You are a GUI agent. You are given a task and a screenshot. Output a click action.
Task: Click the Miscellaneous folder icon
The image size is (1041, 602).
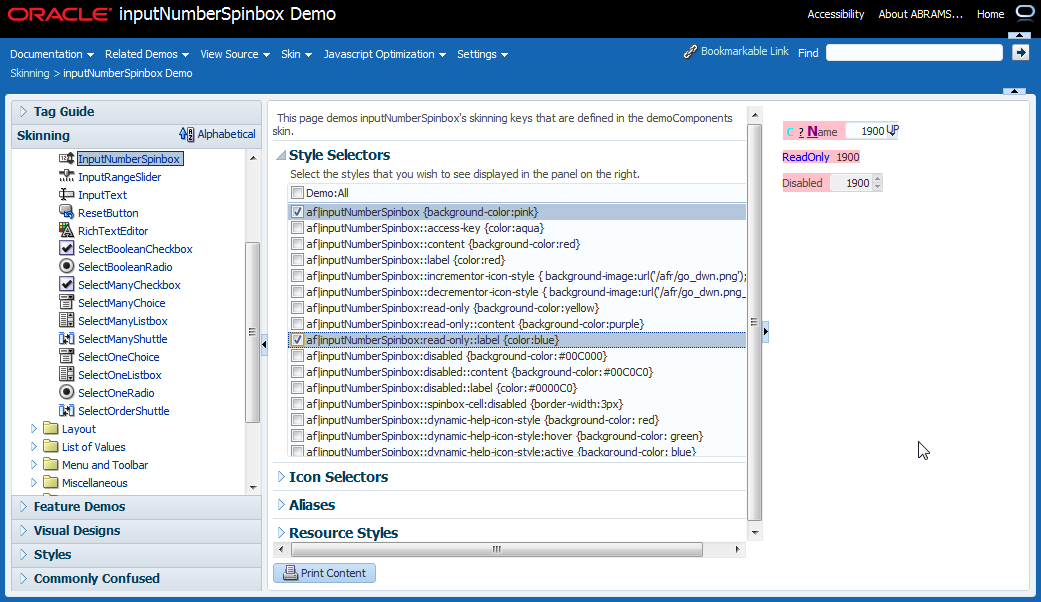(50, 482)
